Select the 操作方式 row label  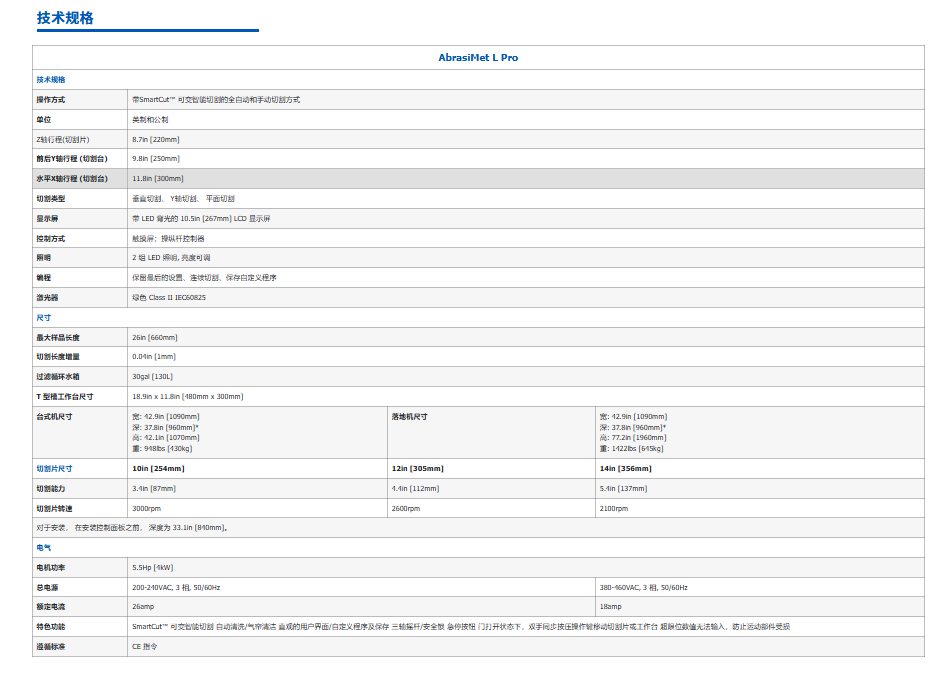(x=51, y=100)
